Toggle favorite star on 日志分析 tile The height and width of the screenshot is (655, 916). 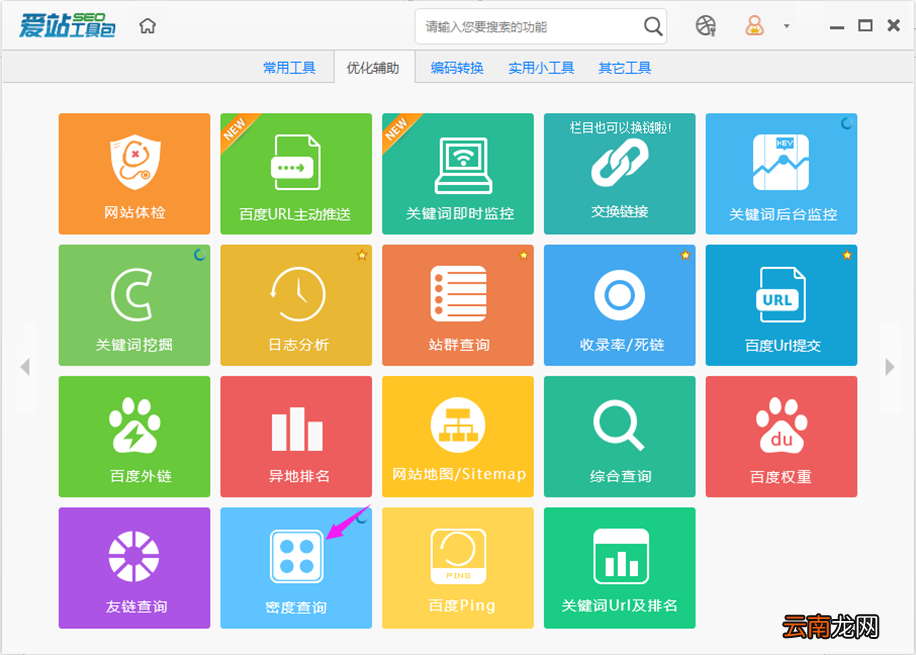pos(362,255)
